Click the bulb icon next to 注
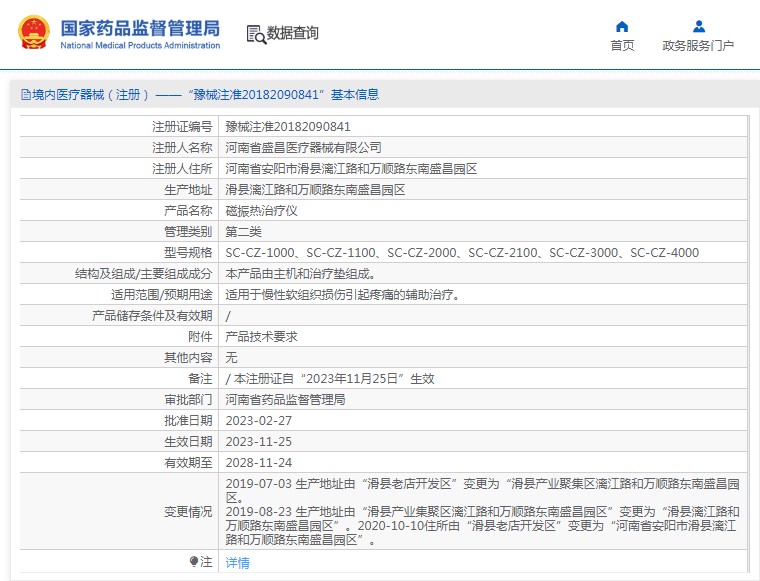This screenshot has height=581, width=760. pos(194,562)
